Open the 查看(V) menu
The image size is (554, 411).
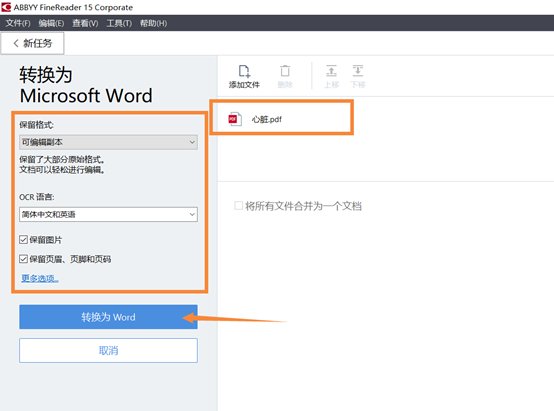coord(85,23)
